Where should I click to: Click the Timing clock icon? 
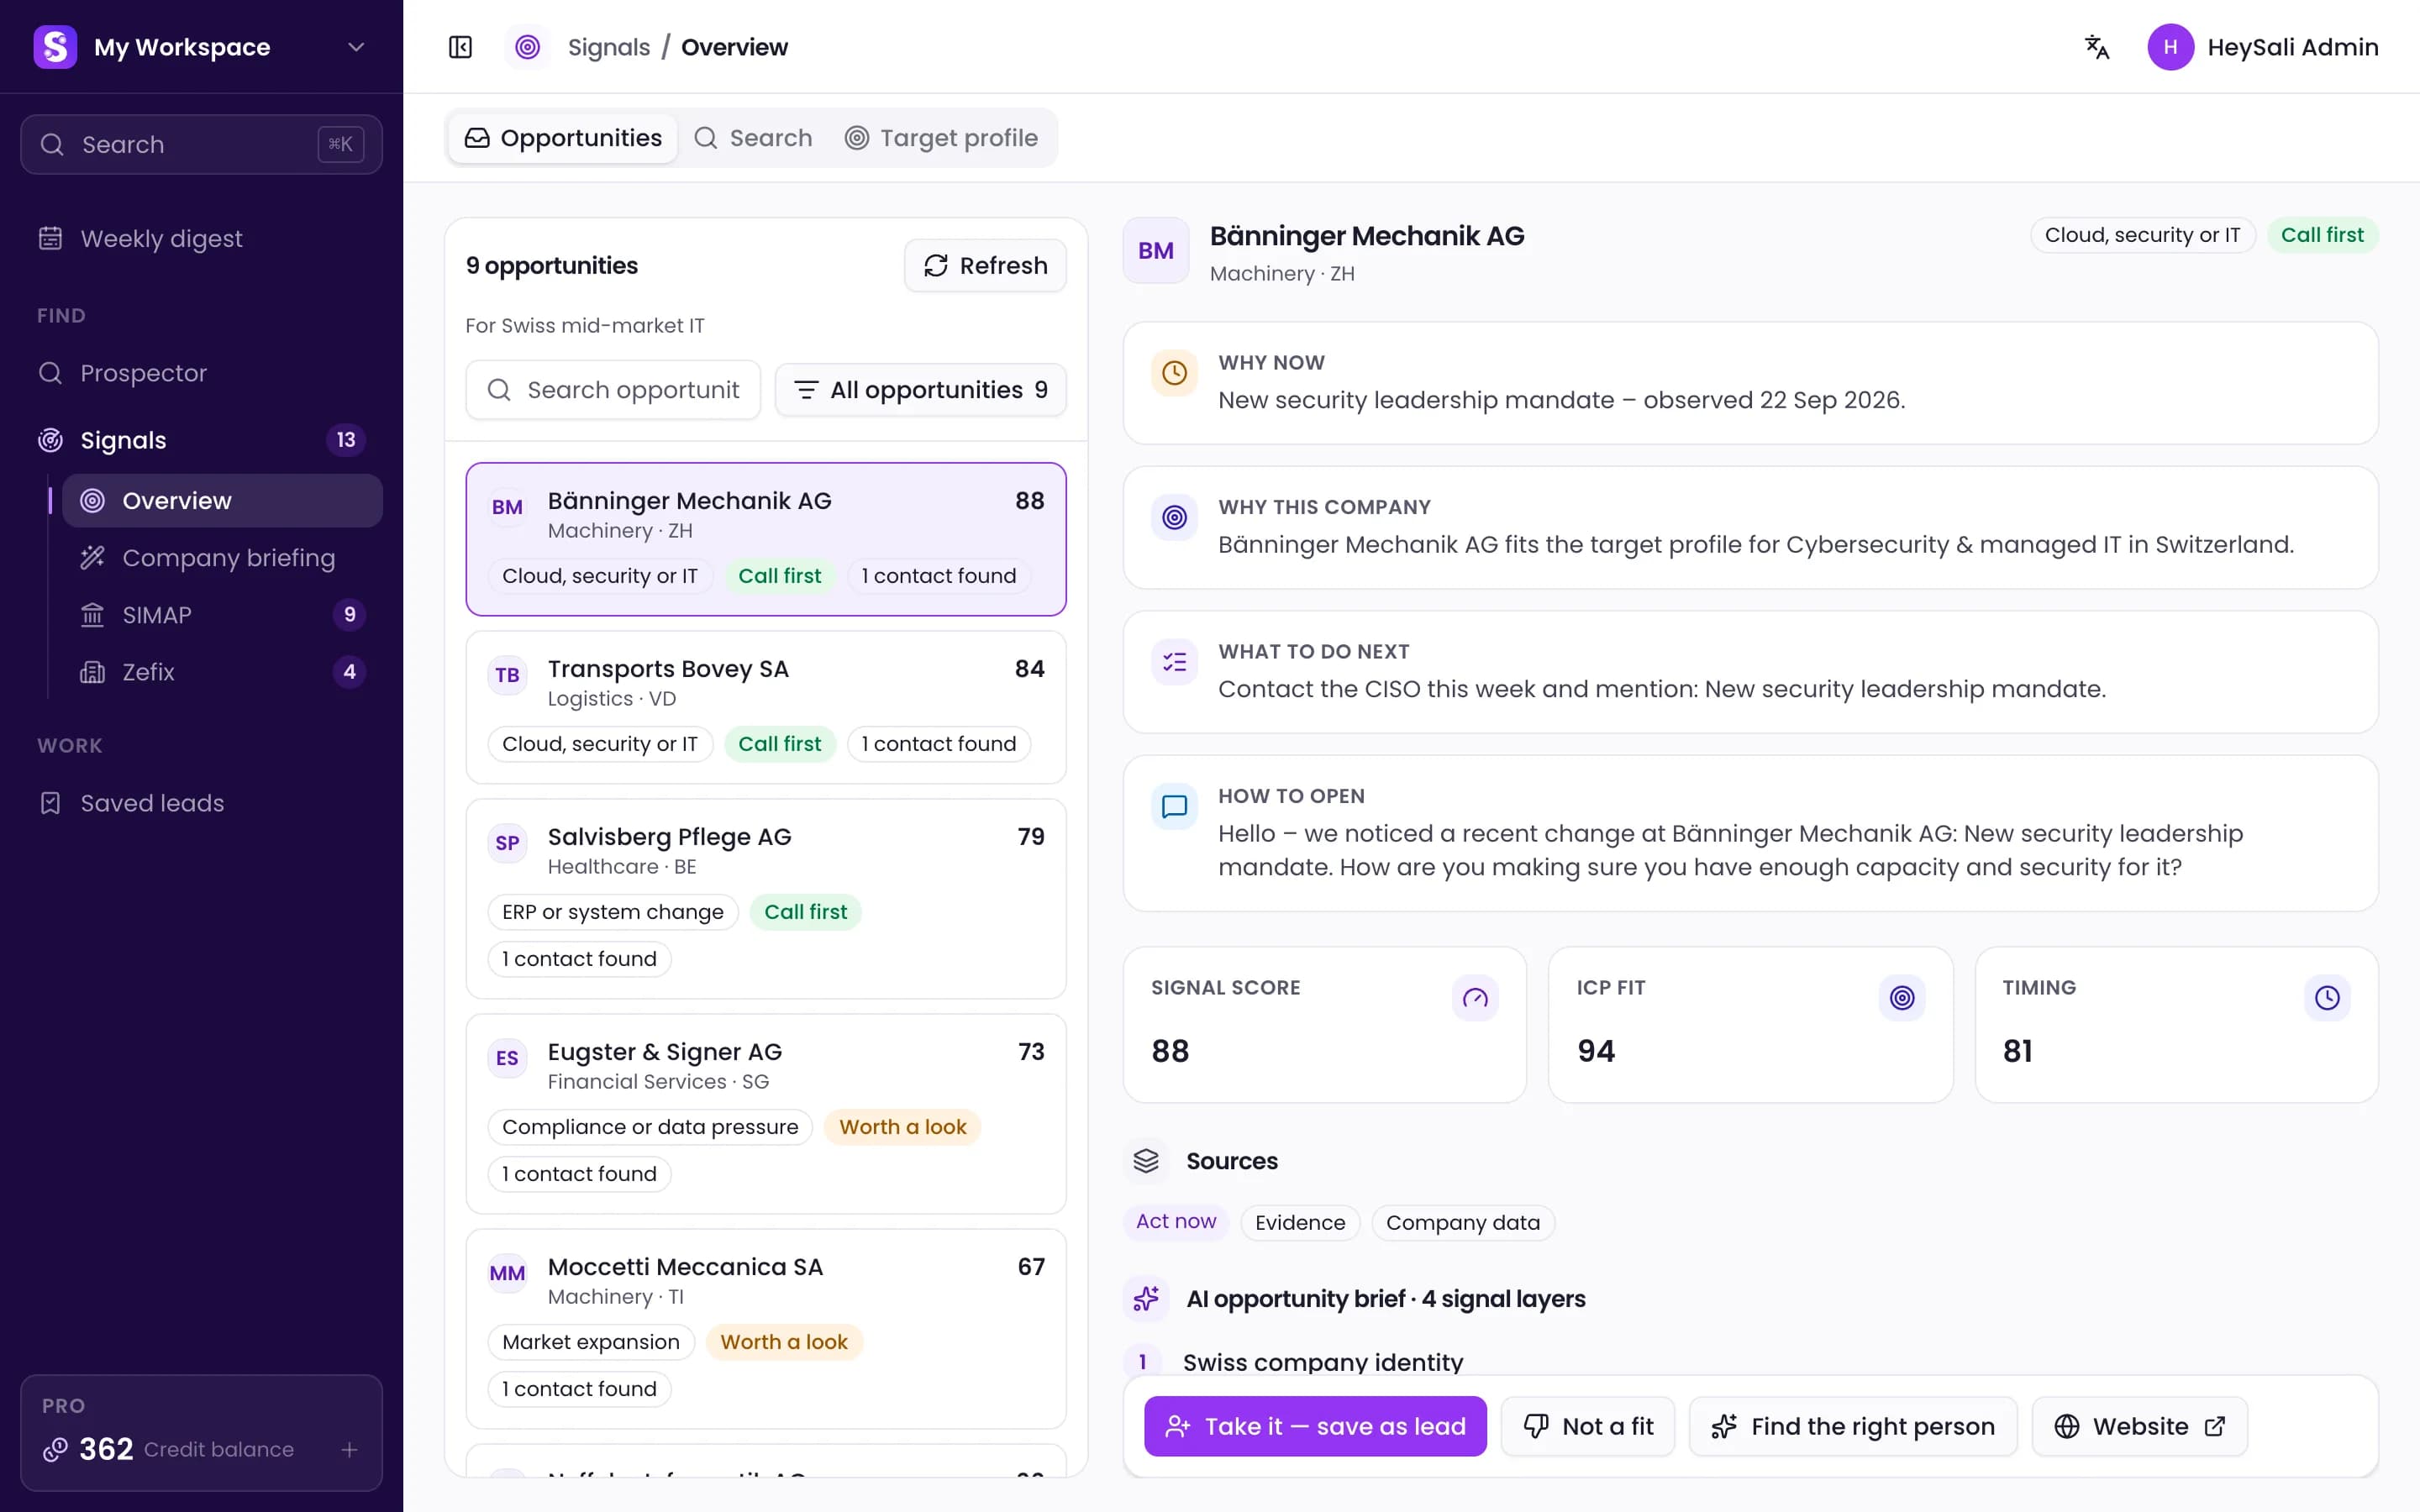2327,998
